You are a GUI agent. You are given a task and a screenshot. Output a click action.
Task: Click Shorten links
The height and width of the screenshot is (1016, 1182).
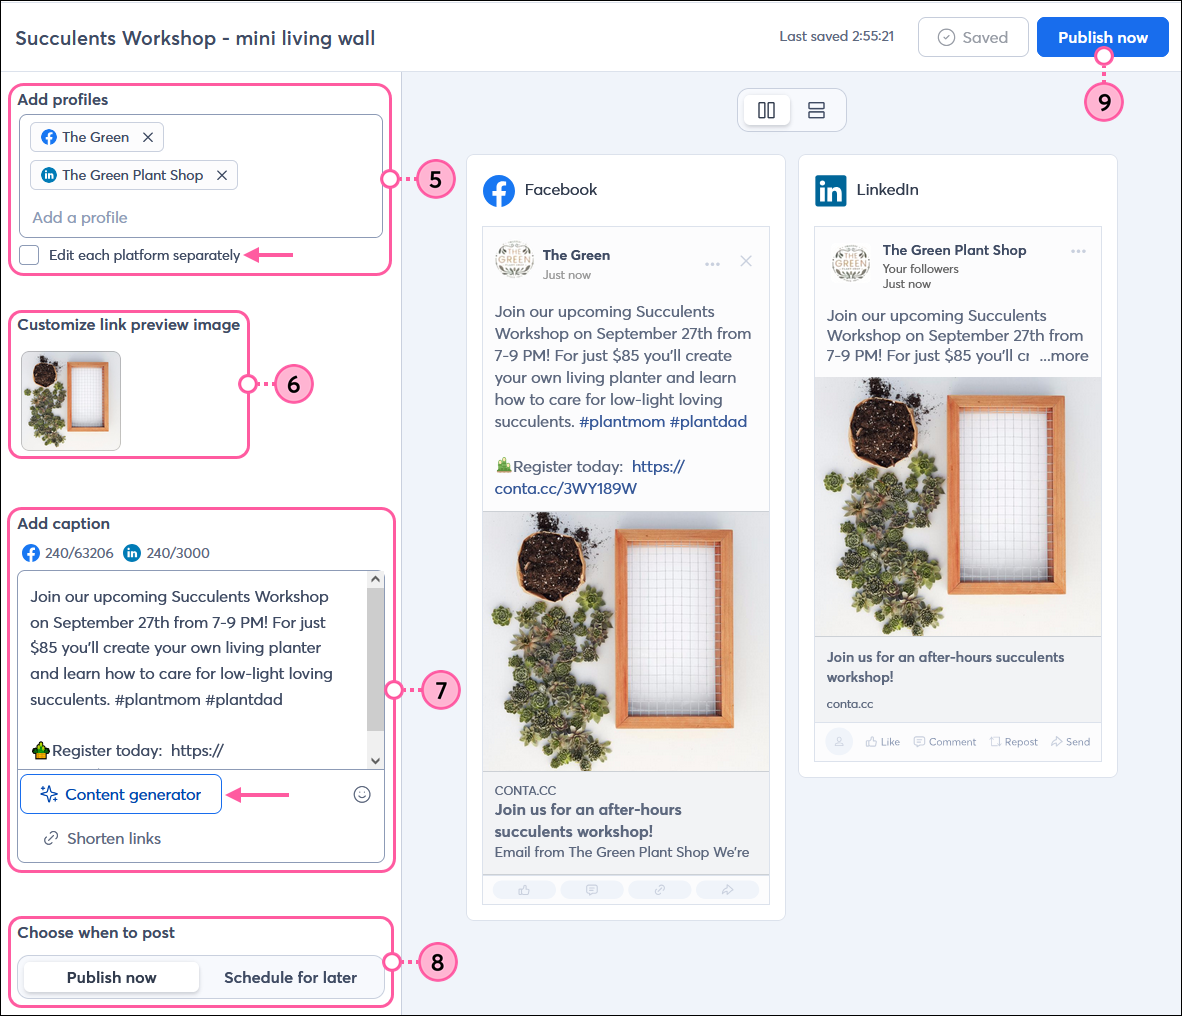tap(103, 838)
